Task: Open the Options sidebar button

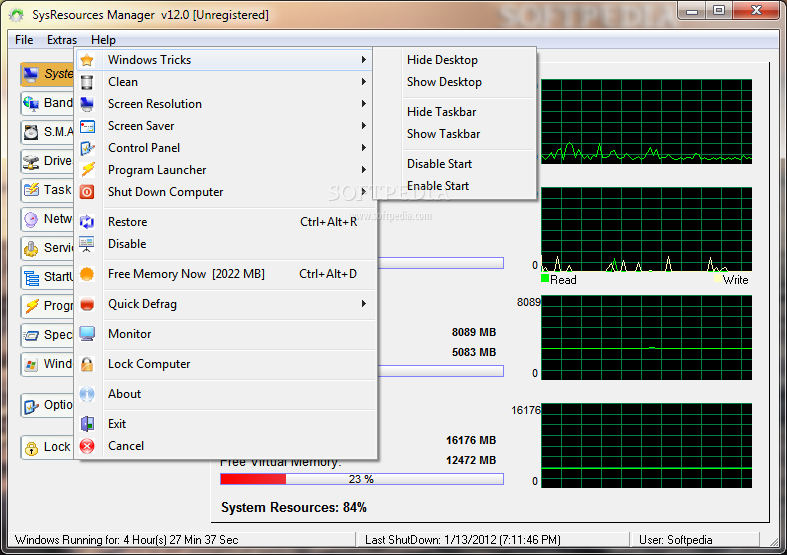Action: click(48, 405)
